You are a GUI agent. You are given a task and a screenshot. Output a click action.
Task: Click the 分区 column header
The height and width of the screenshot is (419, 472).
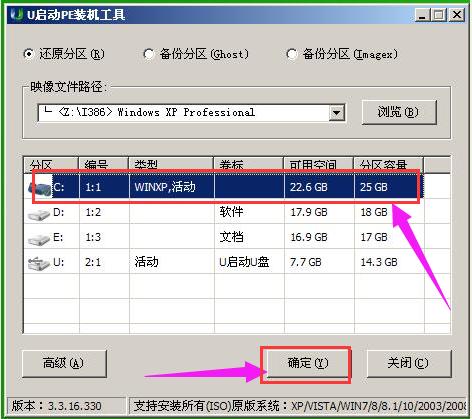coord(51,165)
